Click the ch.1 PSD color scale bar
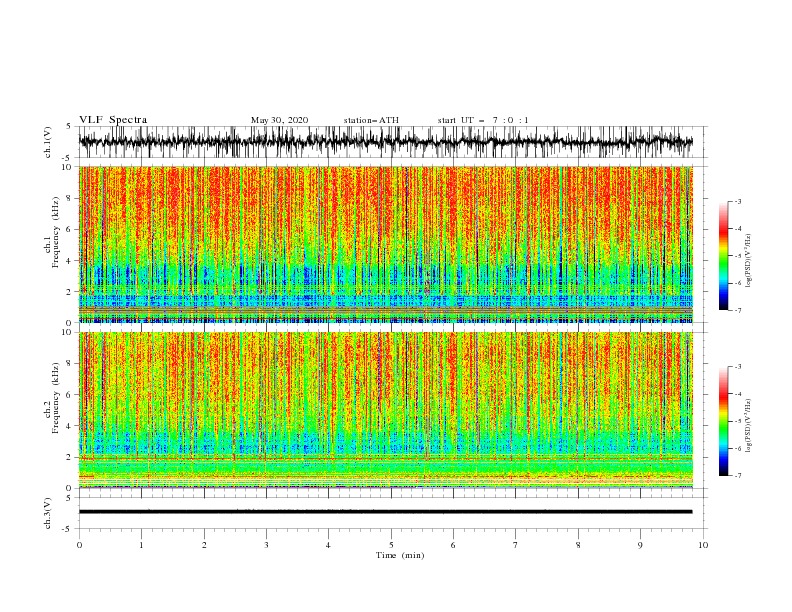 [x=723, y=256]
